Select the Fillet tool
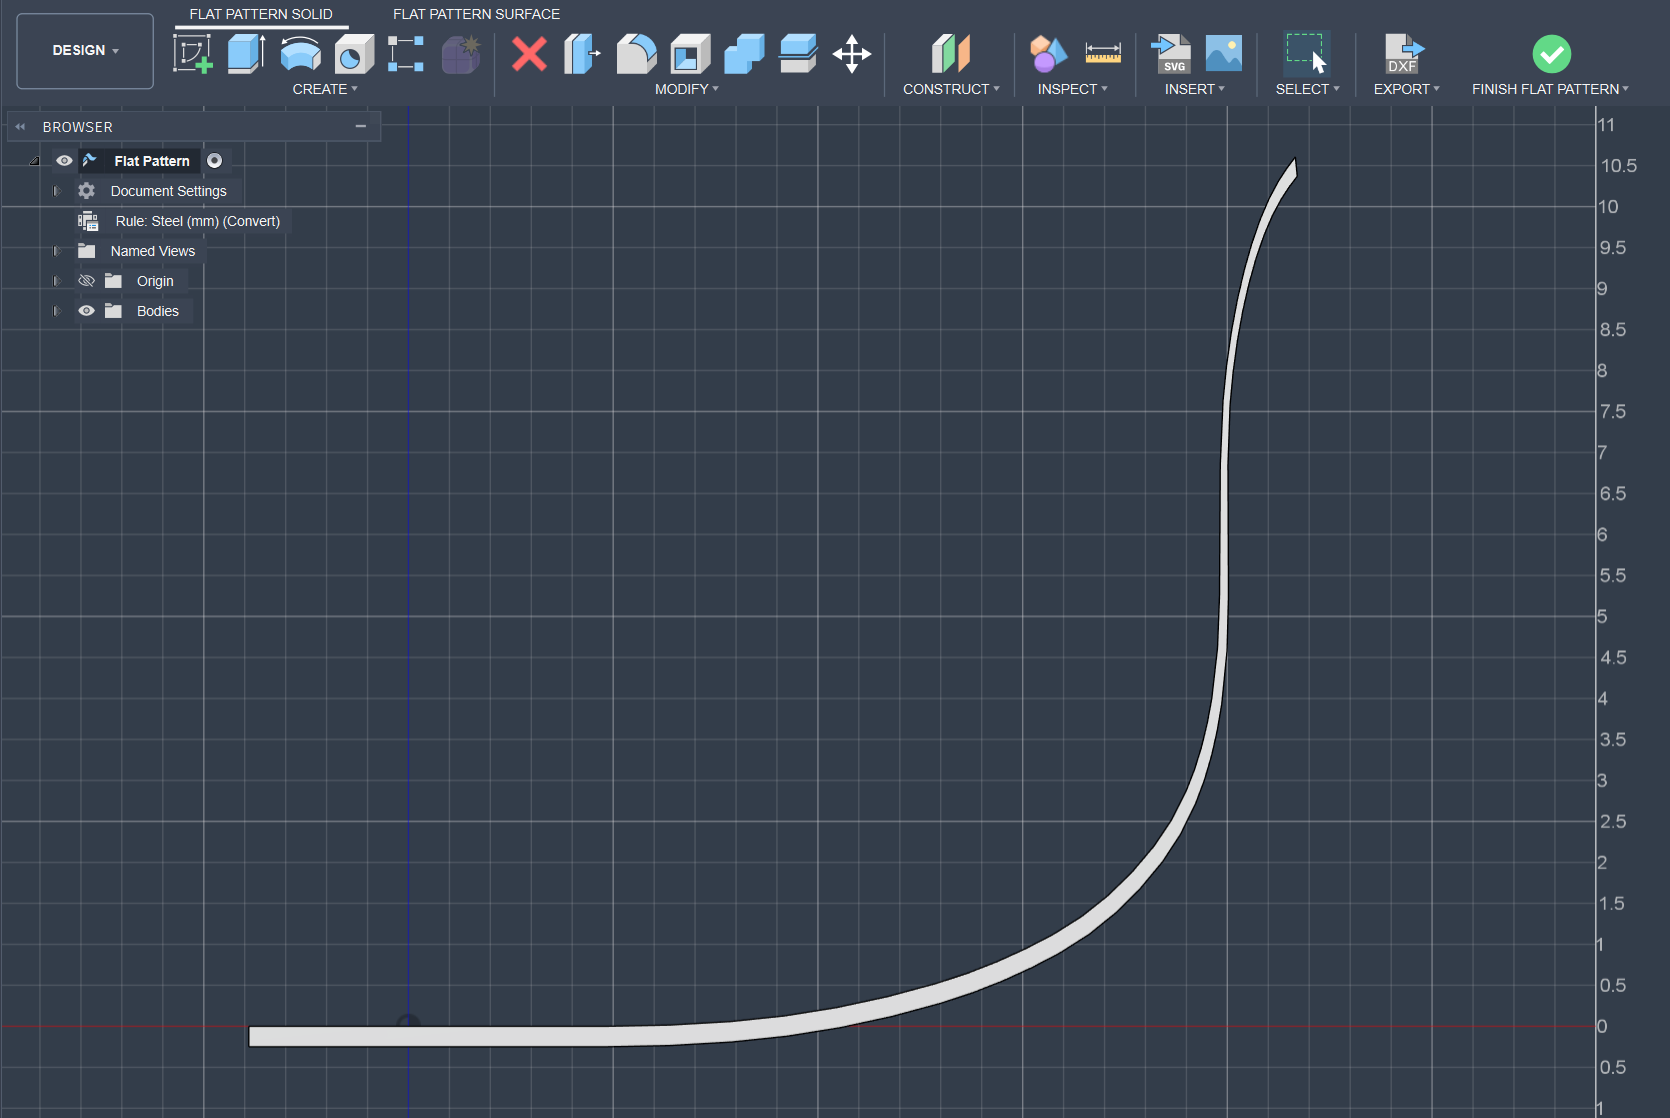The image size is (1670, 1118). [x=637, y=54]
